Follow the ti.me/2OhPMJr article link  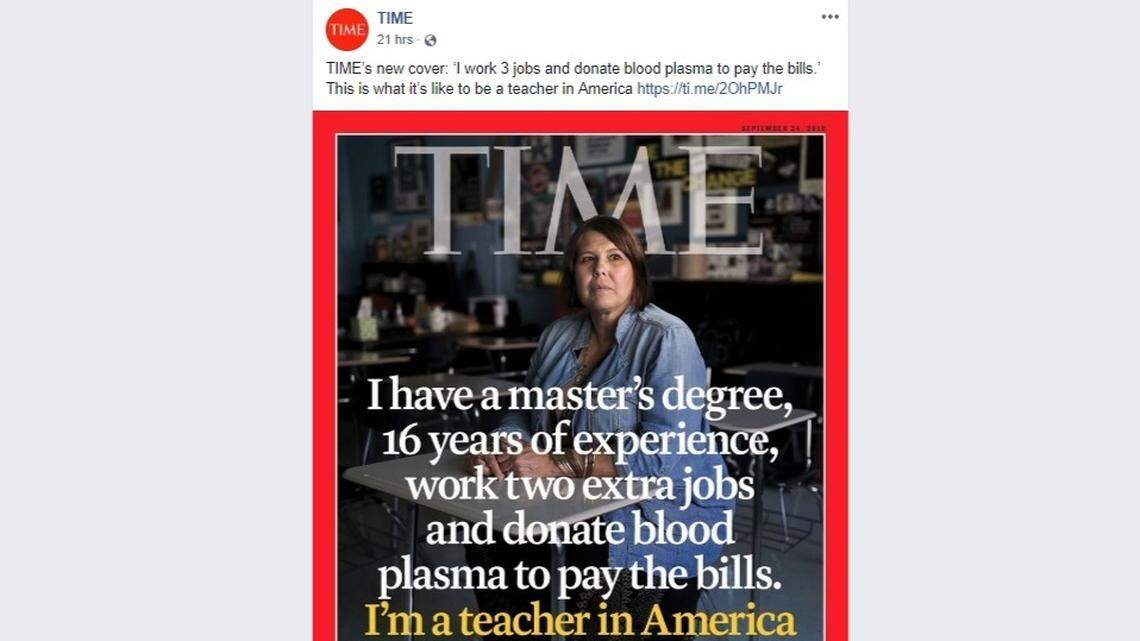[x=709, y=88]
